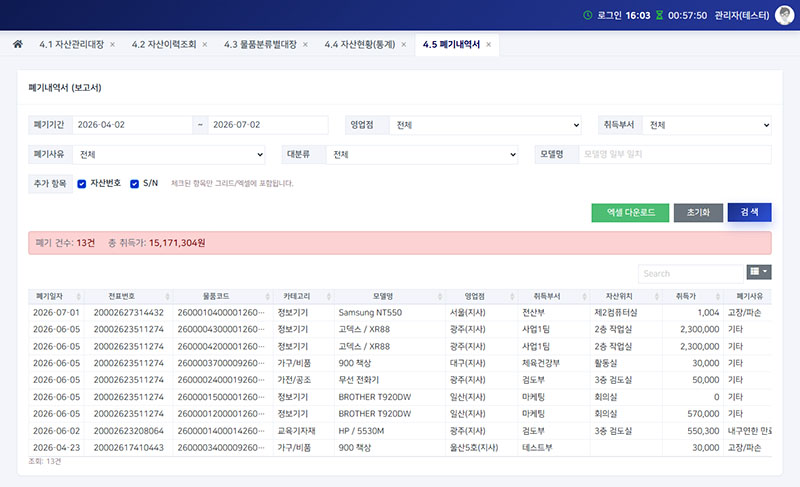Switch to 4.1 자산관리대장 tab
The width and height of the screenshot is (800, 487).
(71, 45)
